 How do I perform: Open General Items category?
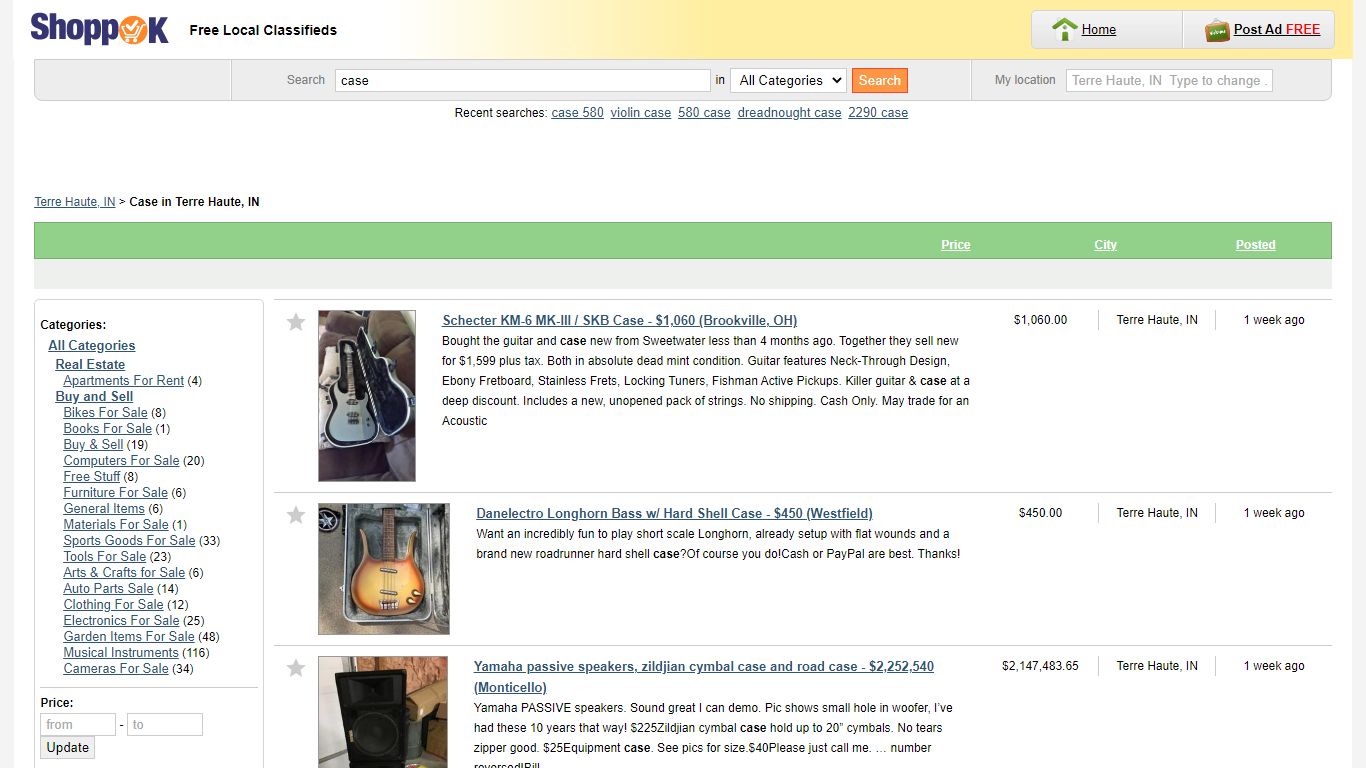click(104, 509)
